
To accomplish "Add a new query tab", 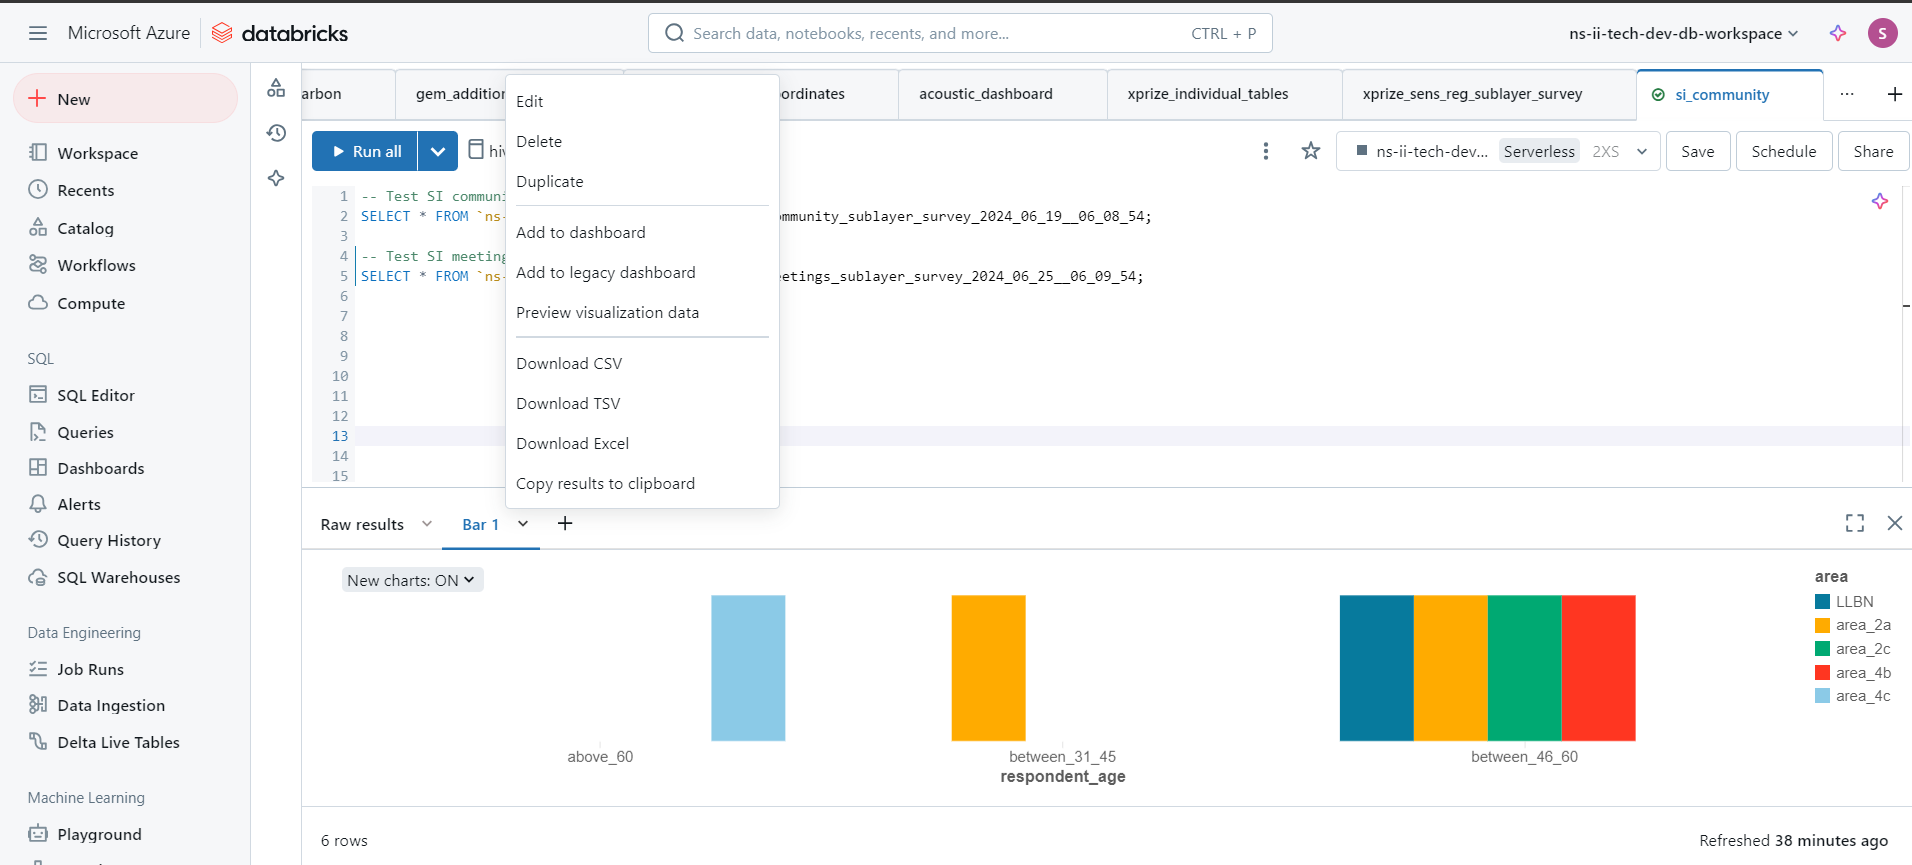I will coord(1895,94).
